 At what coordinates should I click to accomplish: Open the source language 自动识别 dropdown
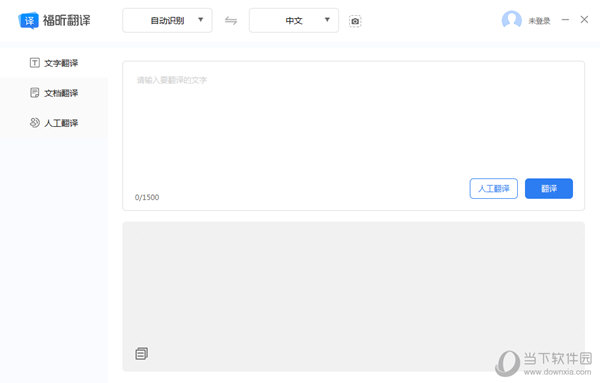click(167, 20)
